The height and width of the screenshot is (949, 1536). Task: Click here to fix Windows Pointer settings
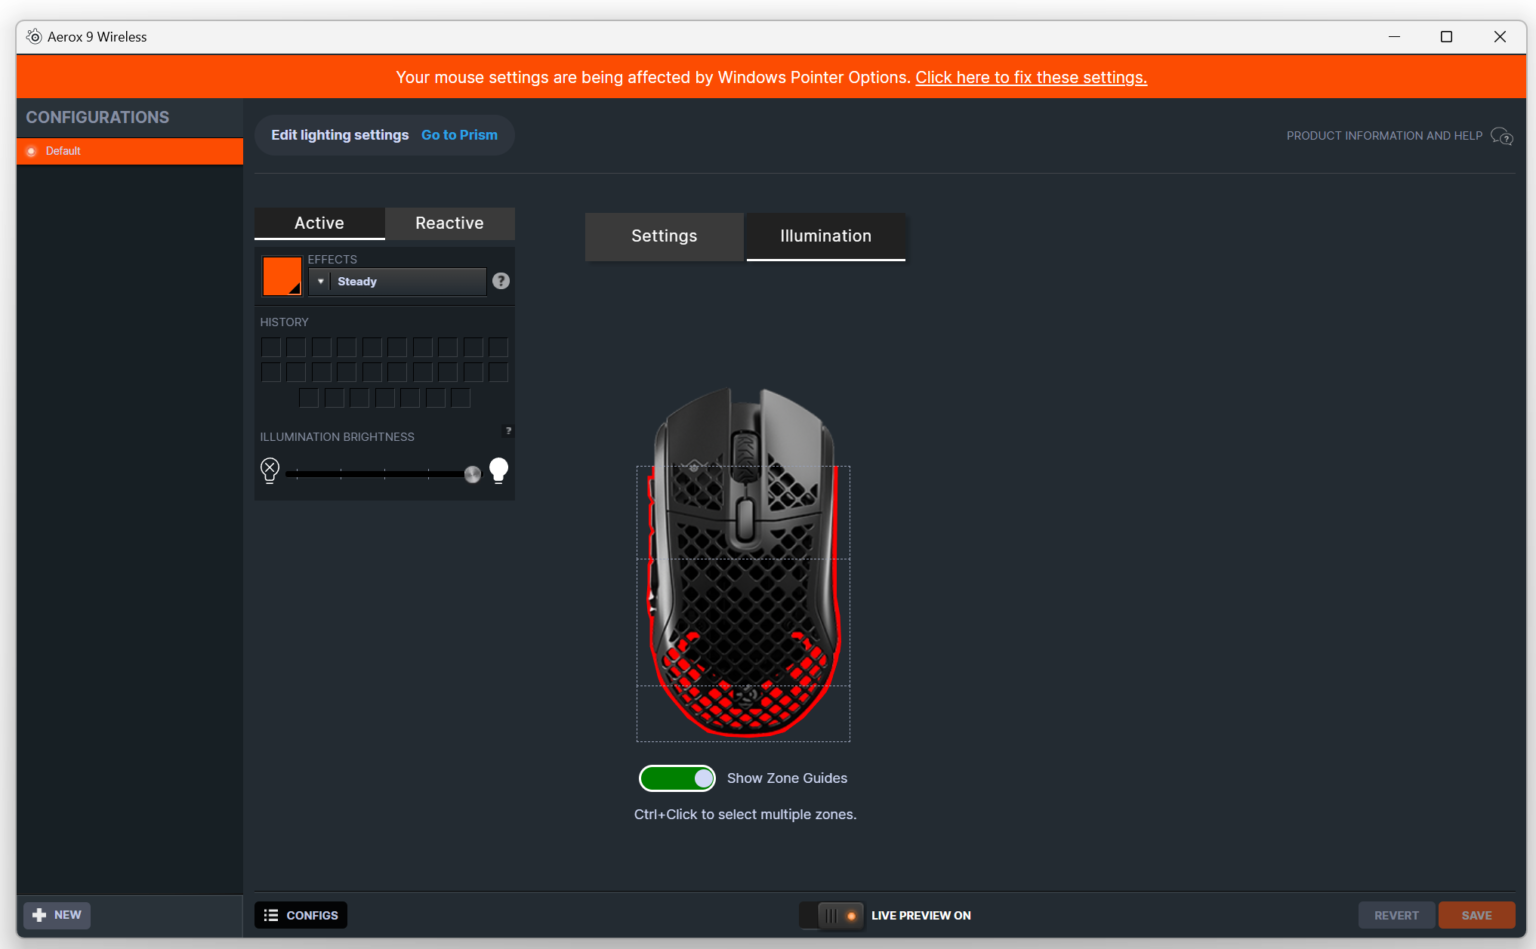click(x=1031, y=77)
